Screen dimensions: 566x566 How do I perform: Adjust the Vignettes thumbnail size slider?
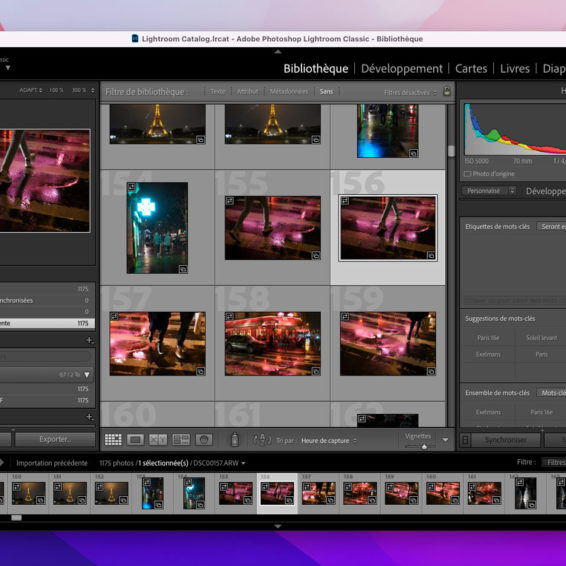pos(424,447)
